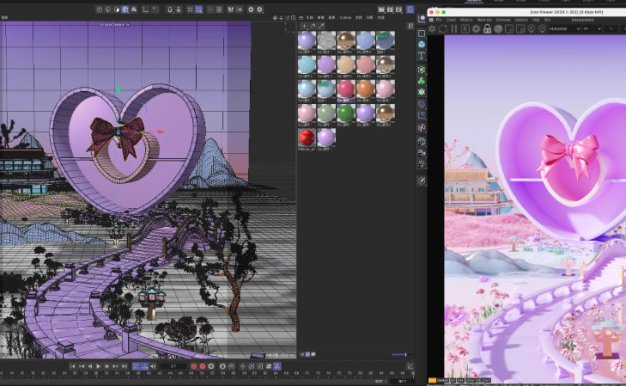Open the Compare menu in Live Viewer

pyautogui.click(x=503, y=20)
